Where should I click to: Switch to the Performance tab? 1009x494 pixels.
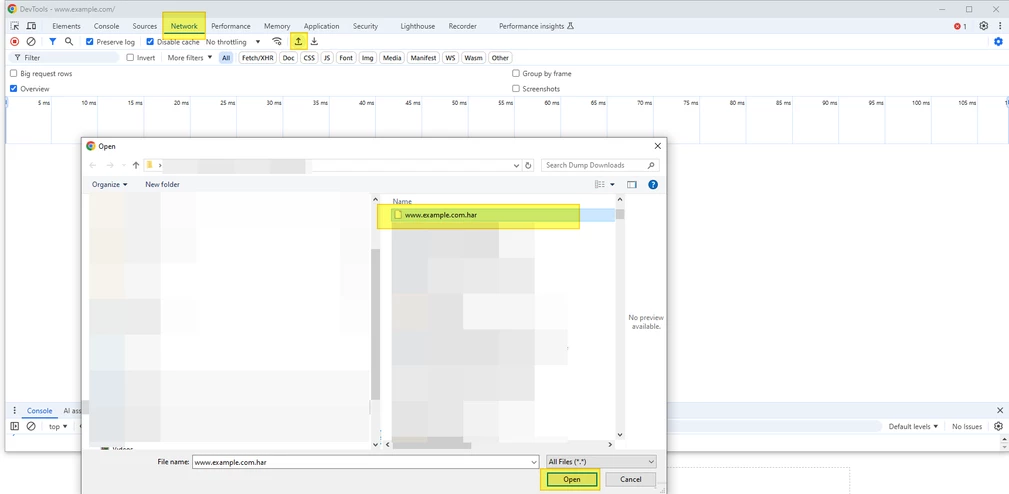pyautogui.click(x=230, y=26)
